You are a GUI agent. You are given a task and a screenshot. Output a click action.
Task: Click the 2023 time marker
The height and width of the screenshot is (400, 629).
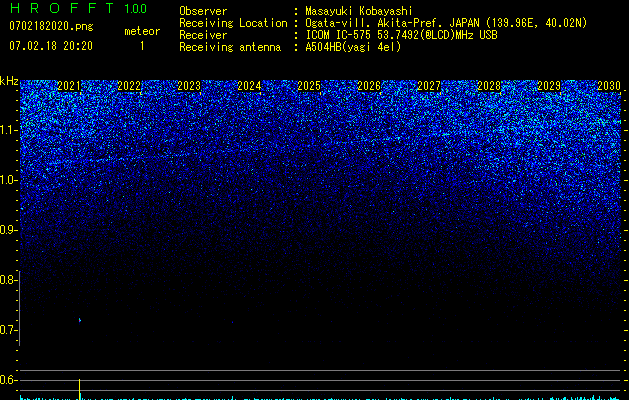click(189, 86)
